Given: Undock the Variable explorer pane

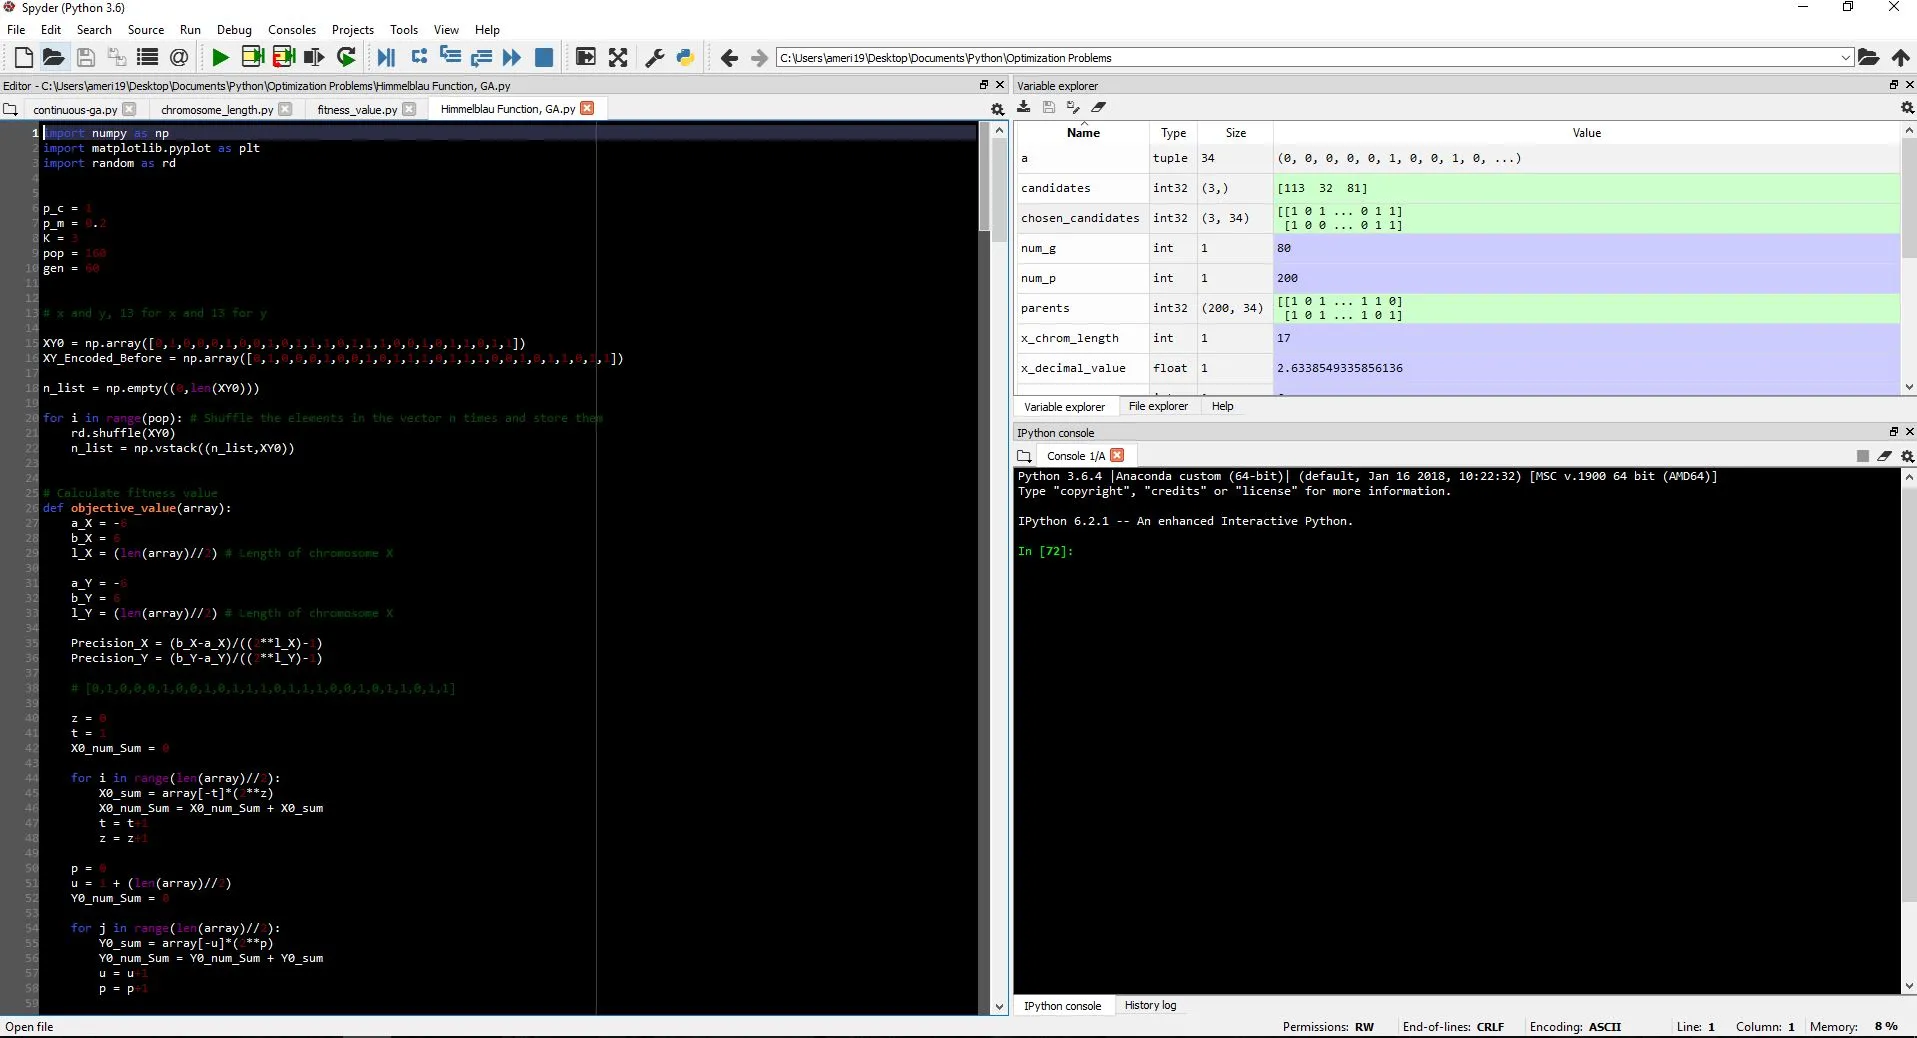Looking at the screenshot, I should point(1893,85).
